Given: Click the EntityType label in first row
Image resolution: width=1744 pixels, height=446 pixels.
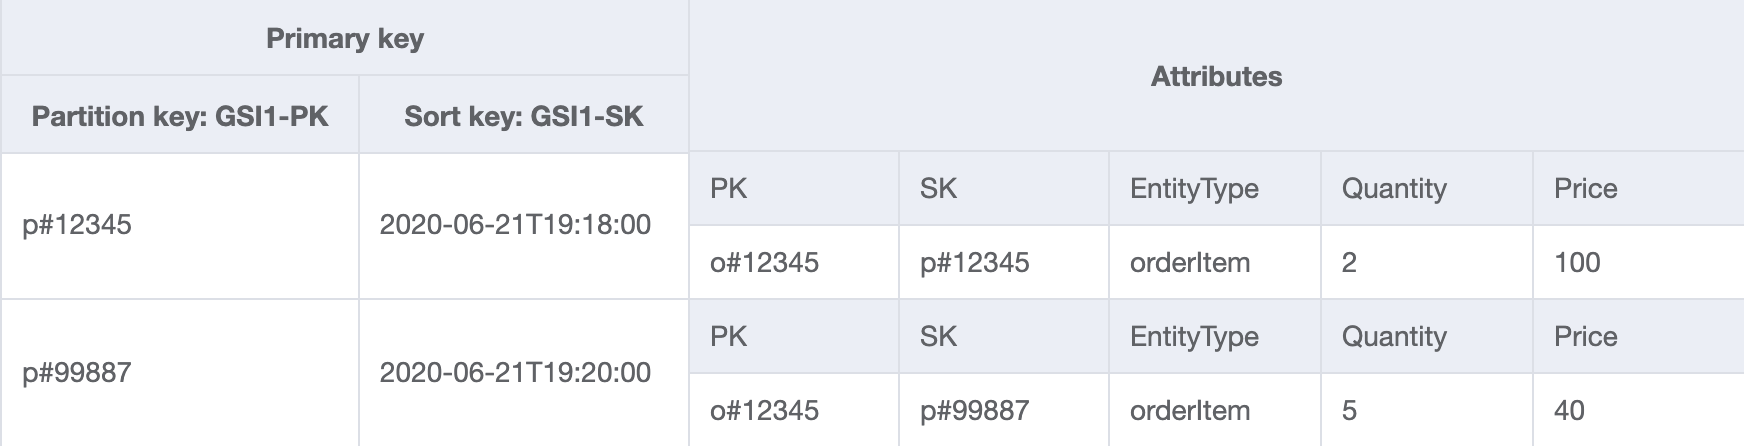Looking at the screenshot, I should pyautogui.click(x=1194, y=188).
